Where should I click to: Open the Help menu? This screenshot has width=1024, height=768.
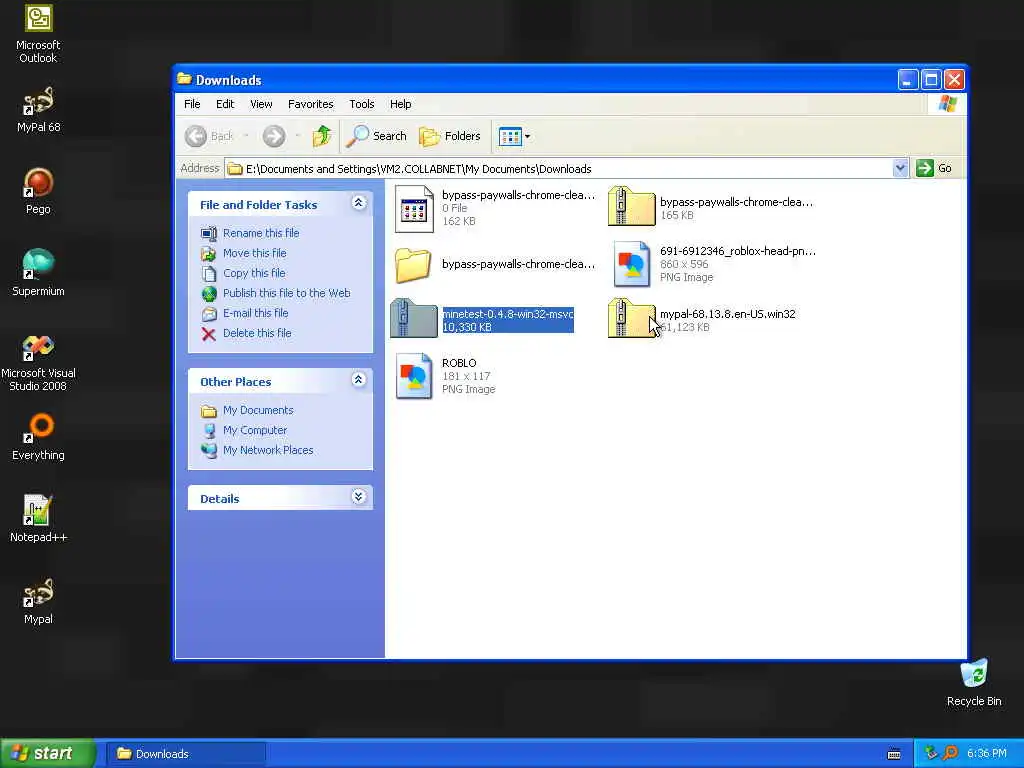click(400, 104)
